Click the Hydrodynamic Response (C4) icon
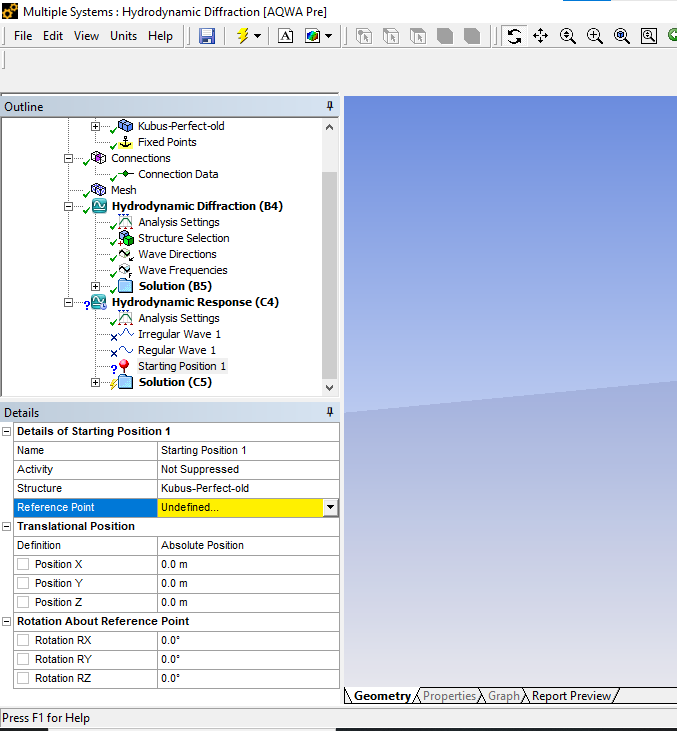The width and height of the screenshot is (677, 731). (99, 302)
